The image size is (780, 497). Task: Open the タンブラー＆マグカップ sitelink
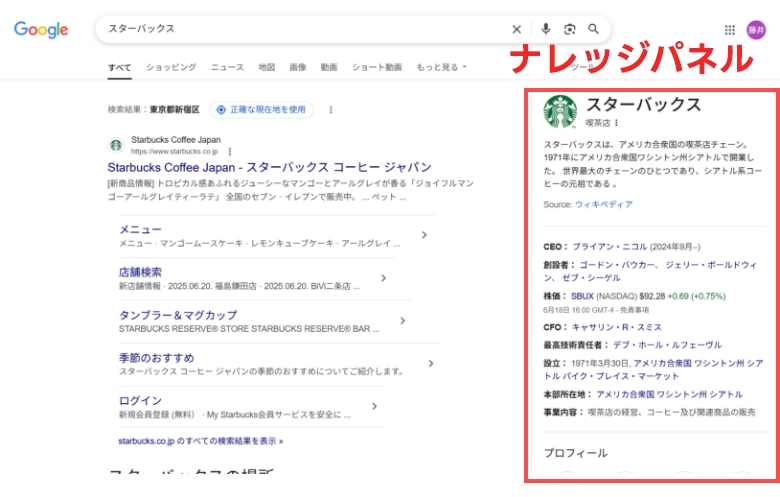pos(178,315)
